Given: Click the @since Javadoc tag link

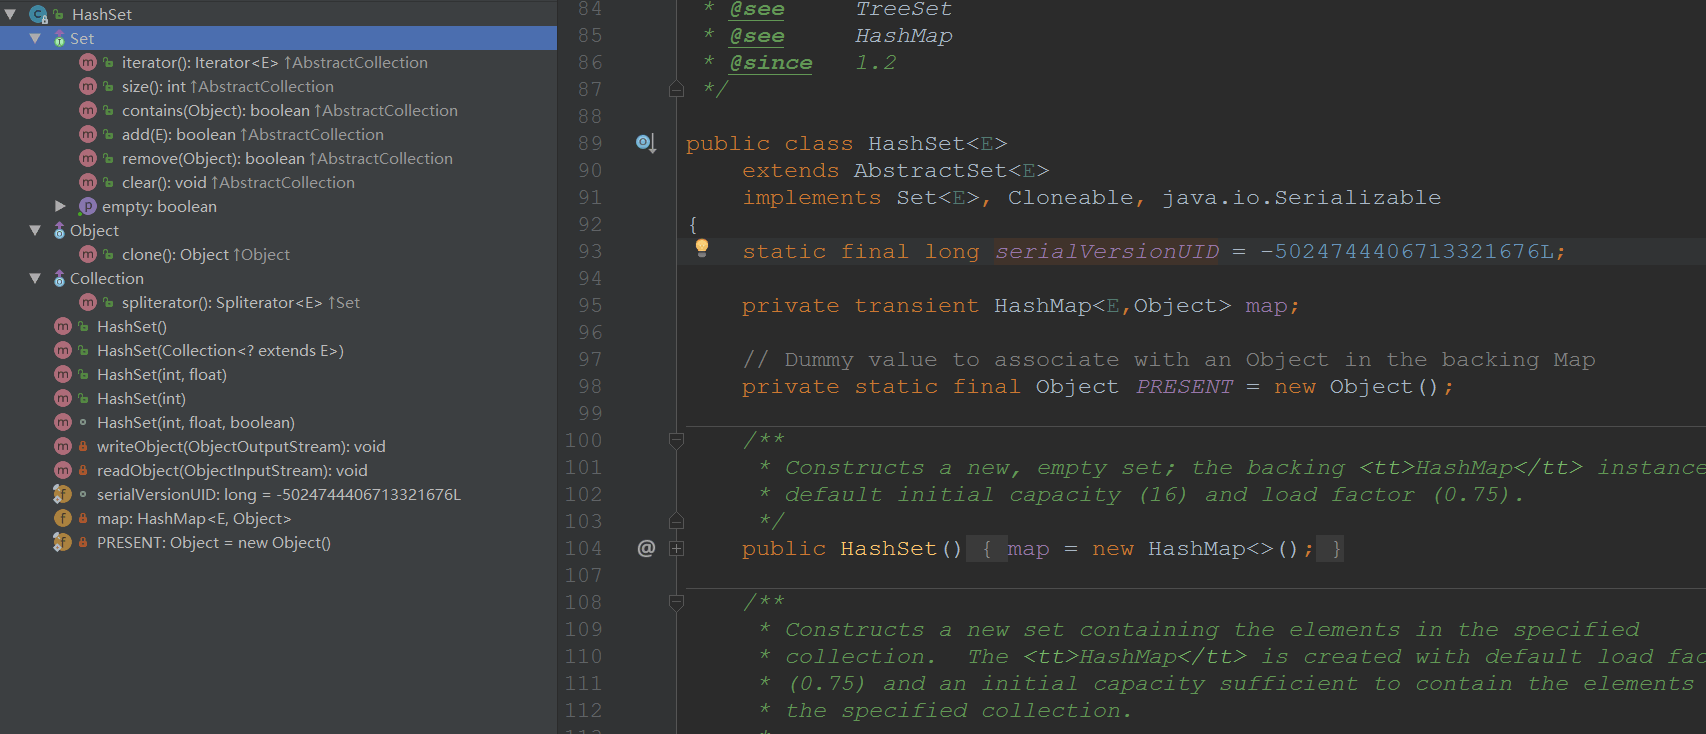Looking at the screenshot, I should point(770,62).
